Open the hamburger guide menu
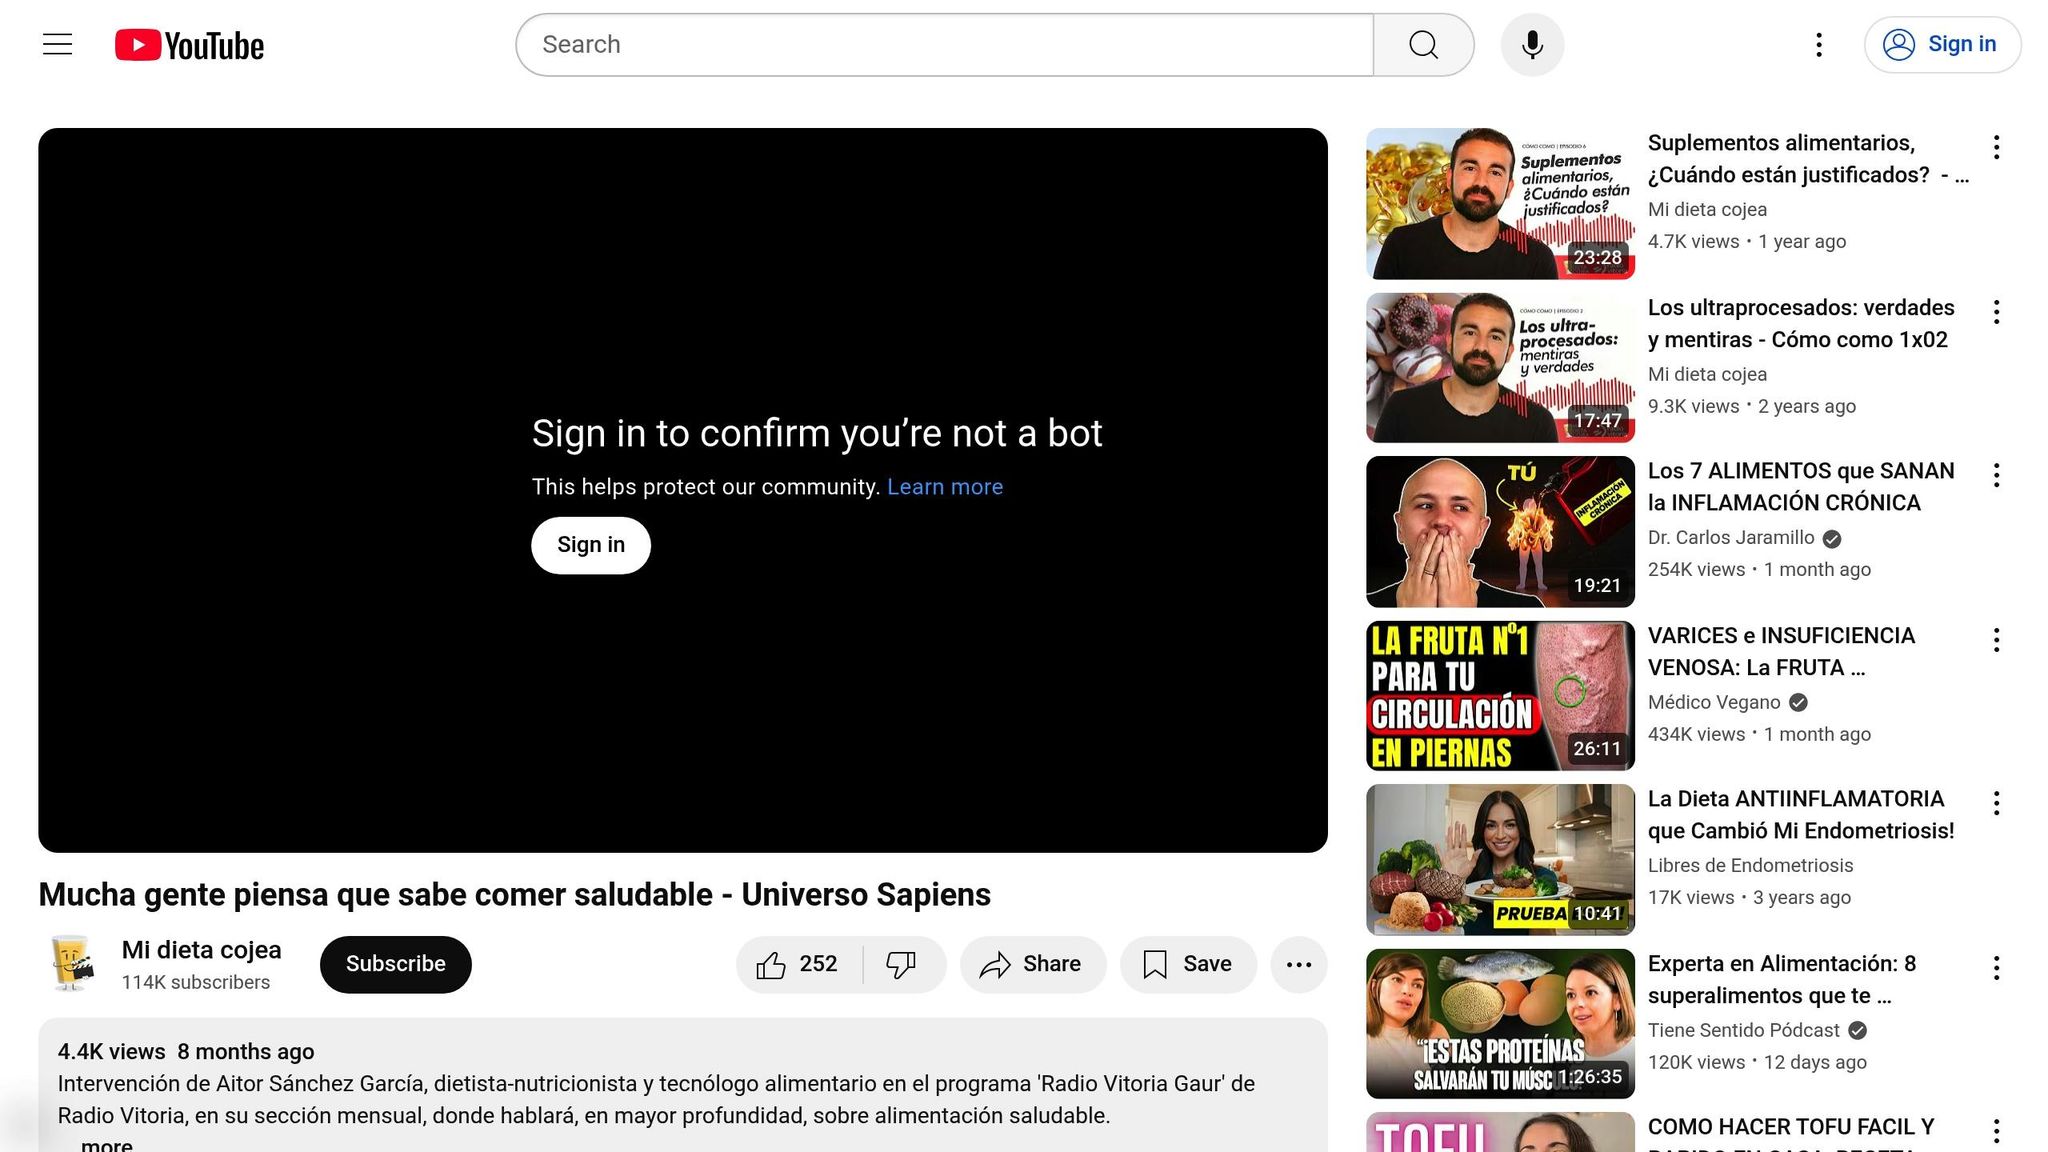The height and width of the screenshot is (1152, 2048). pyautogui.click(x=58, y=45)
